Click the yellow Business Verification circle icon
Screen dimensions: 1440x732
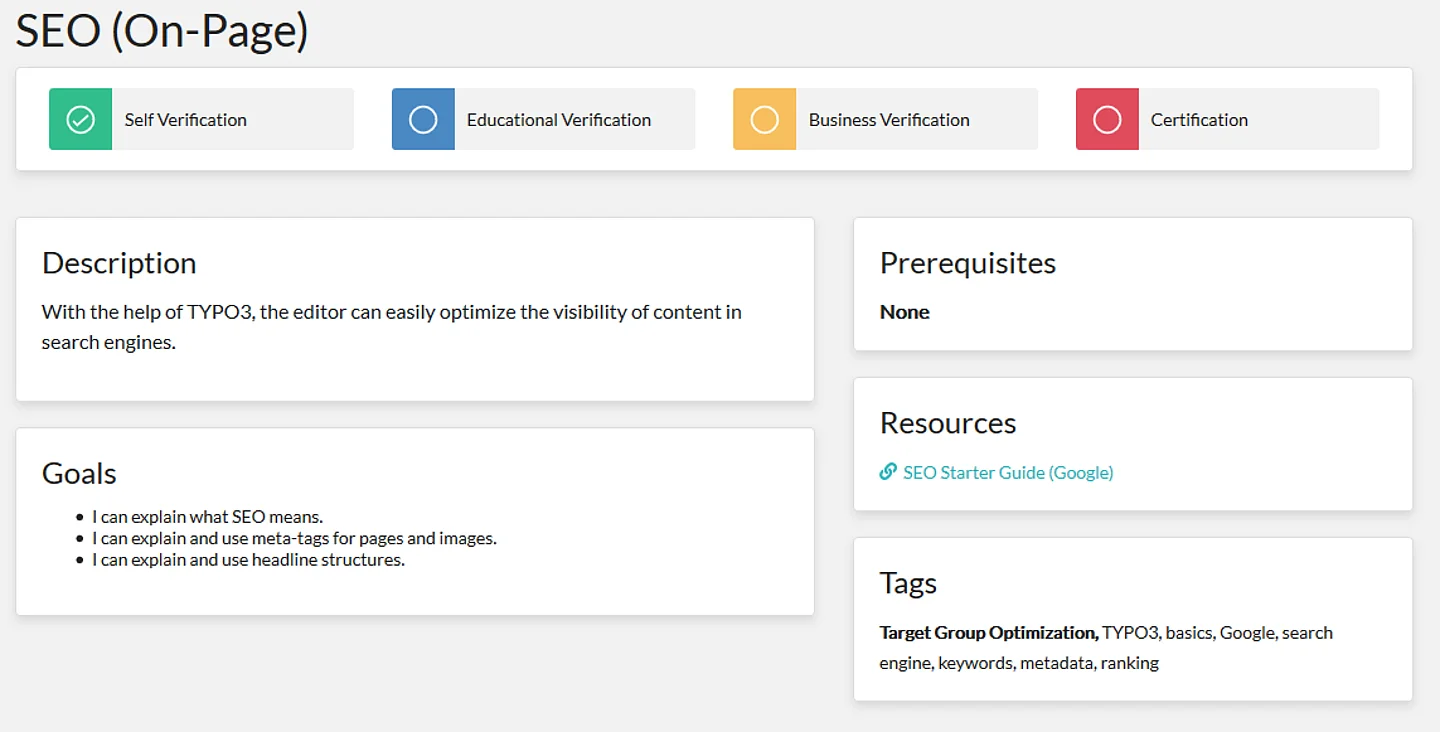pyautogui.click(x=765, y=120)
